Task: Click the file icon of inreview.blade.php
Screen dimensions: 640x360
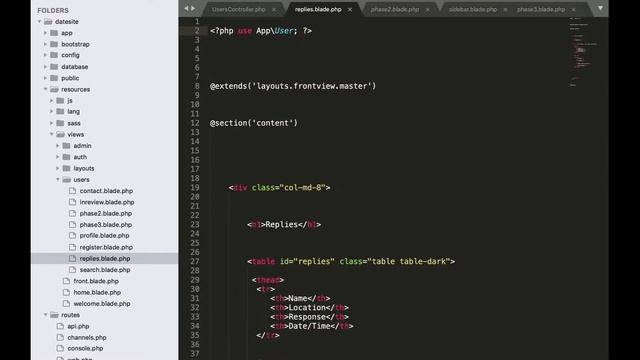Action: coord(73,202)
